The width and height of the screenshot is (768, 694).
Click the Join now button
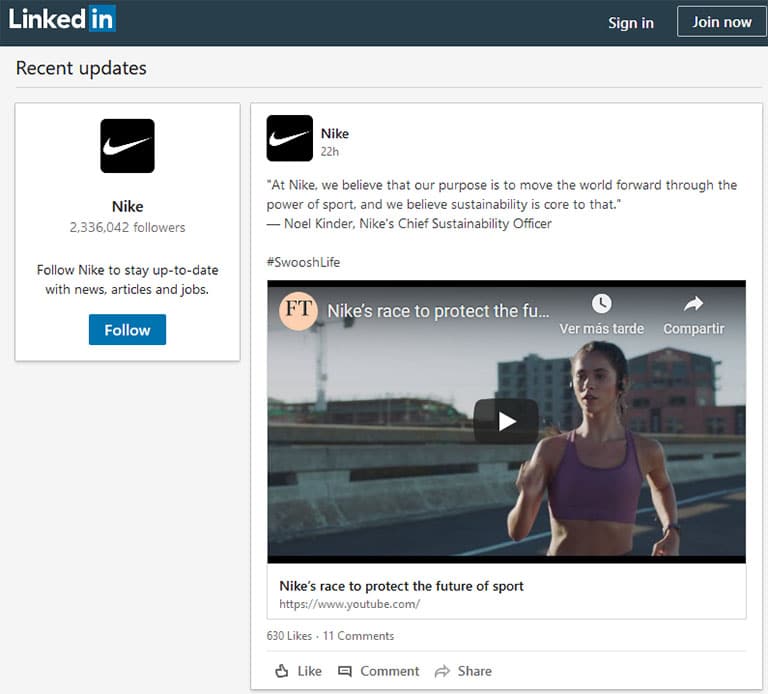(721, 22)
